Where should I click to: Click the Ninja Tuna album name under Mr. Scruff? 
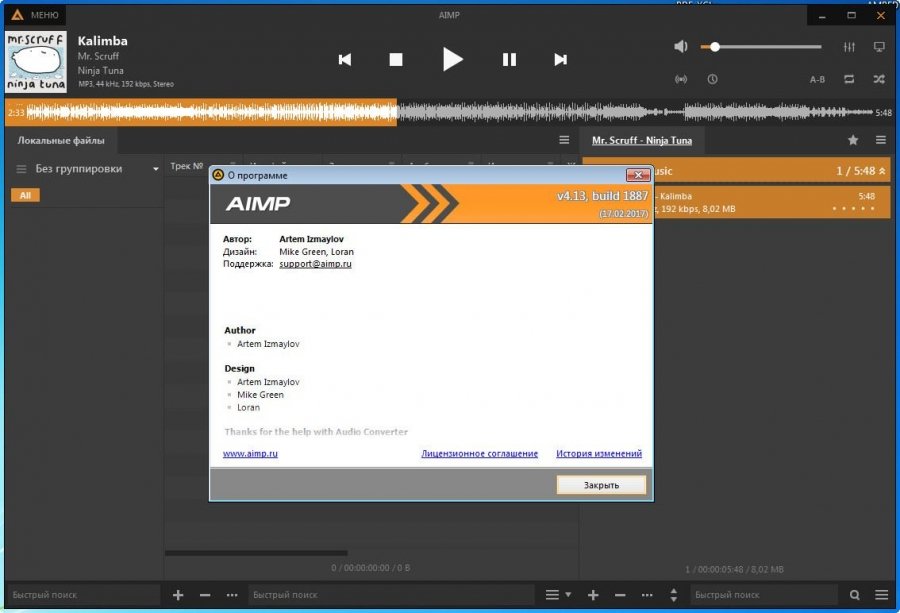(x=100, y=71)
